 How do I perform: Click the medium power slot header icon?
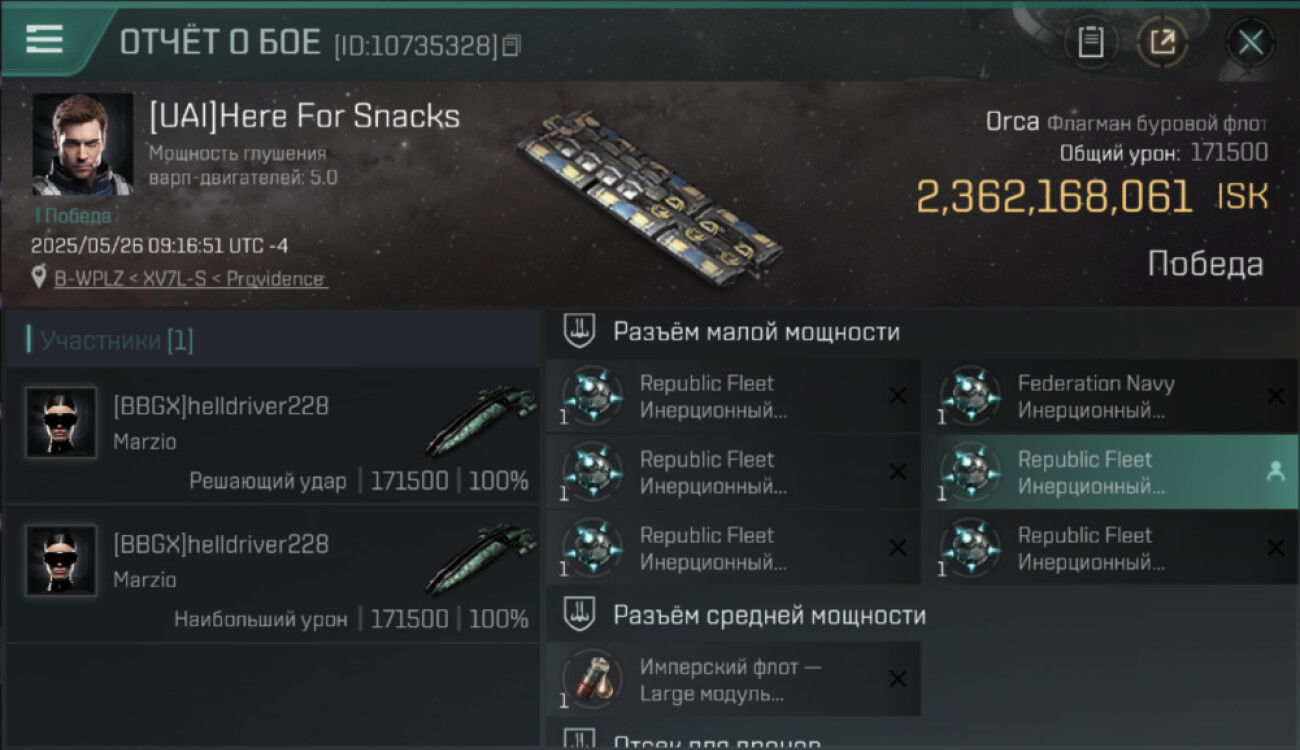[x=579, y=615]
